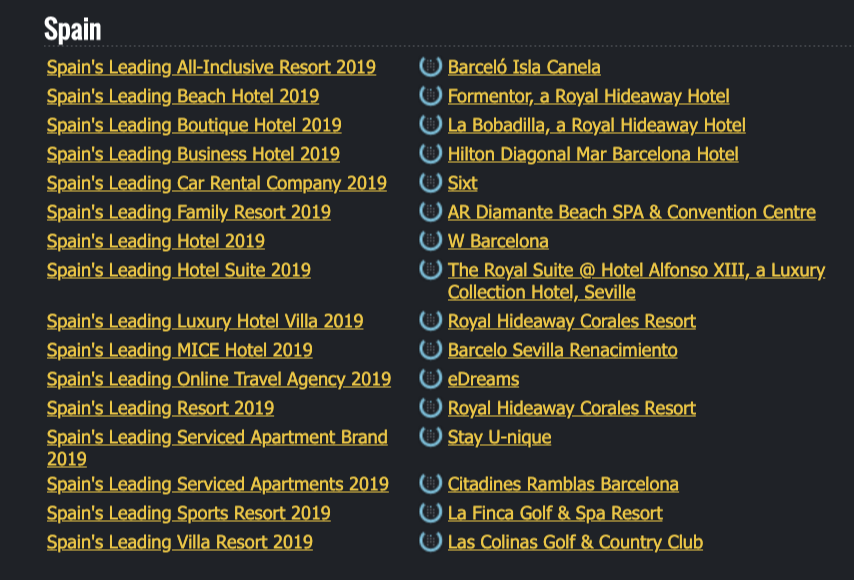
Task: Open Barcelo Sevilla Renacimiento winner page
Action: pyautogui.click(x=563, y=350)
